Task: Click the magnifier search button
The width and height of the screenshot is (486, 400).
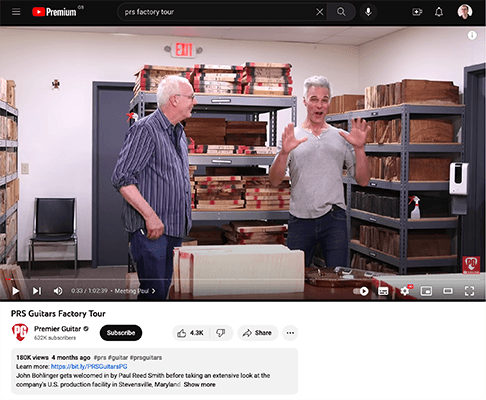Action: click(x=341, y=12)
